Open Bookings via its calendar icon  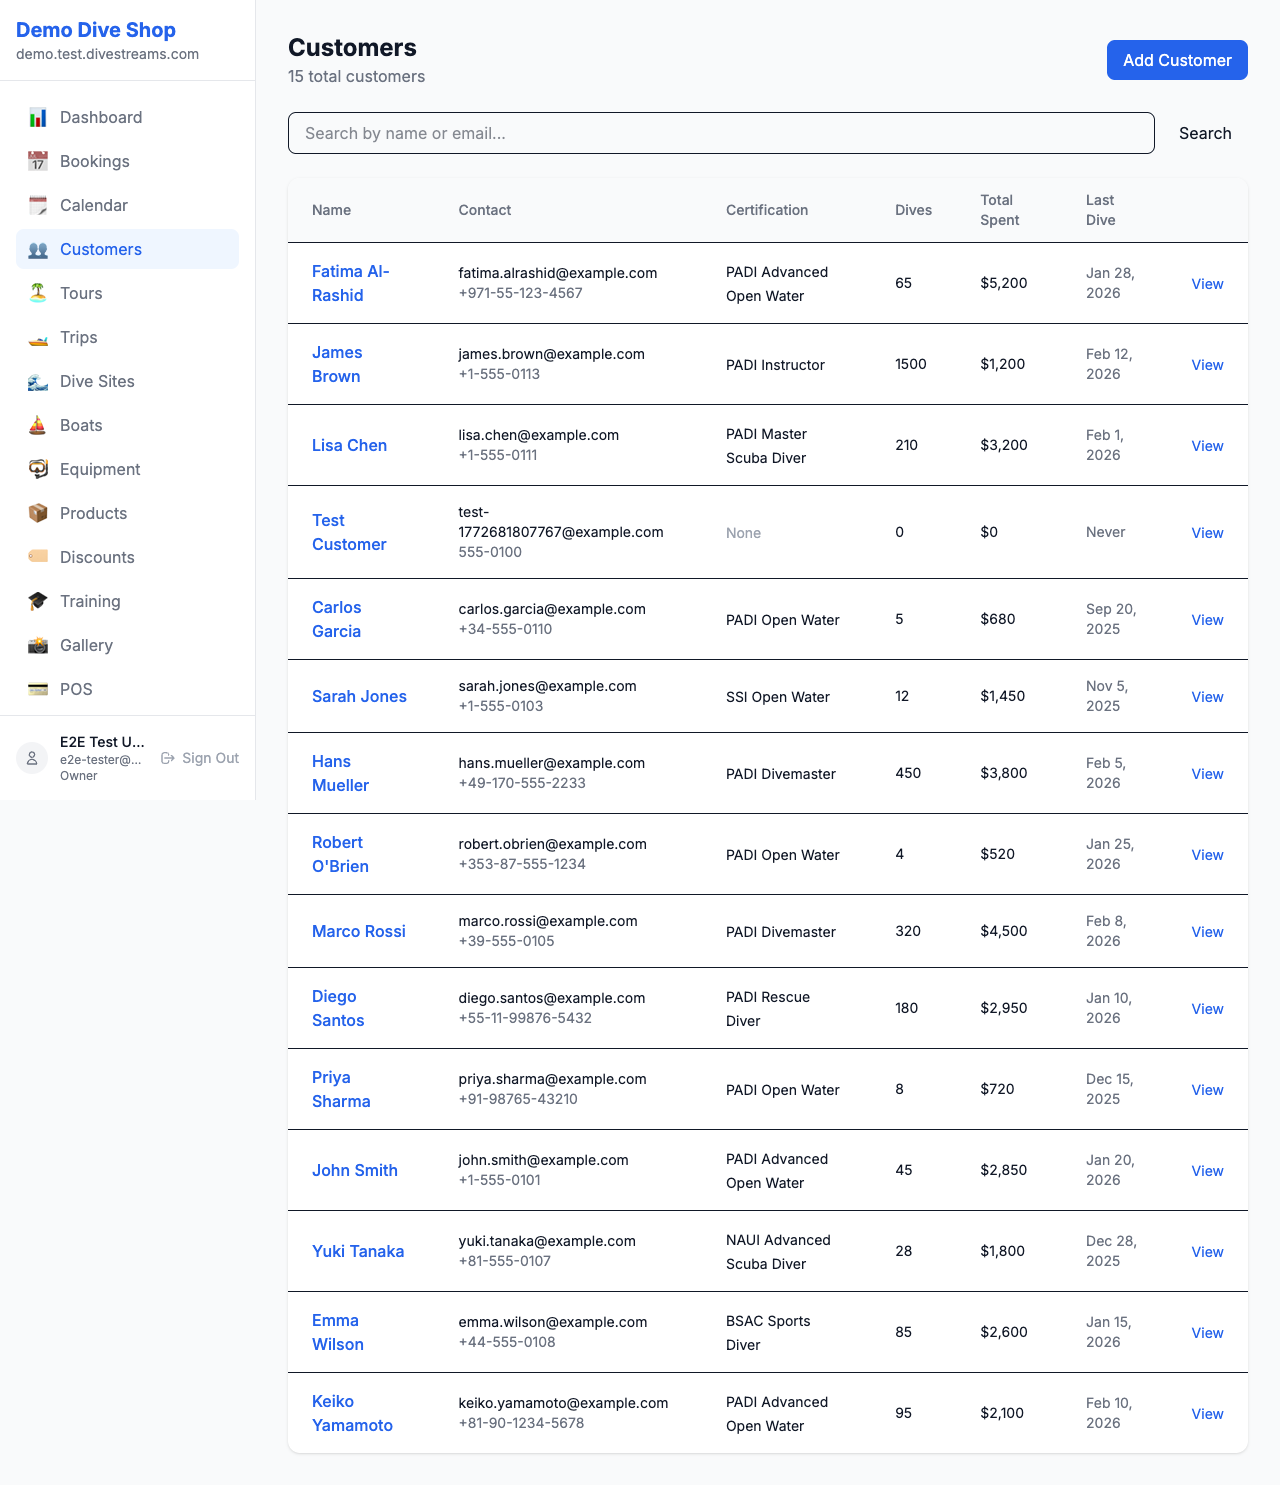[x=37, y=161]
